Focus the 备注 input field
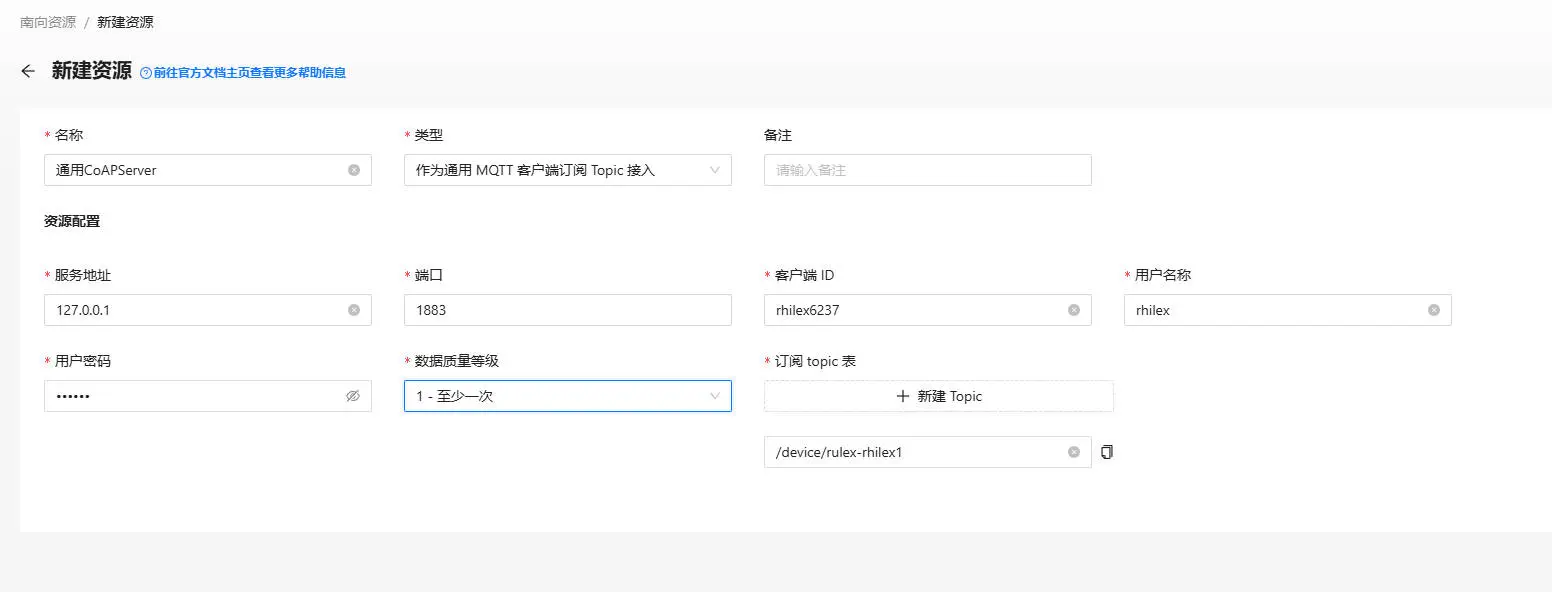Viewport: 1552px width, 592px height. coord(927,170)
